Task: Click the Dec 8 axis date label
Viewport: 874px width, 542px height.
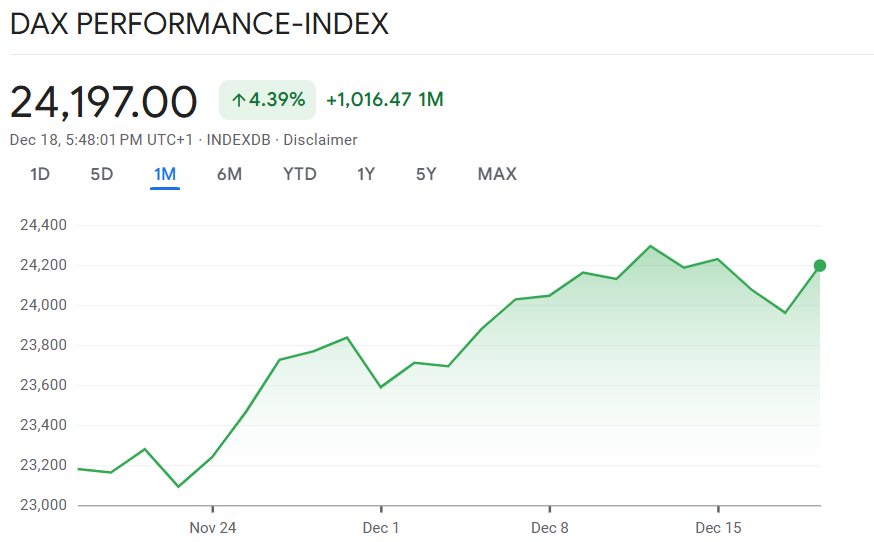Action: click(x=550, y=527)
